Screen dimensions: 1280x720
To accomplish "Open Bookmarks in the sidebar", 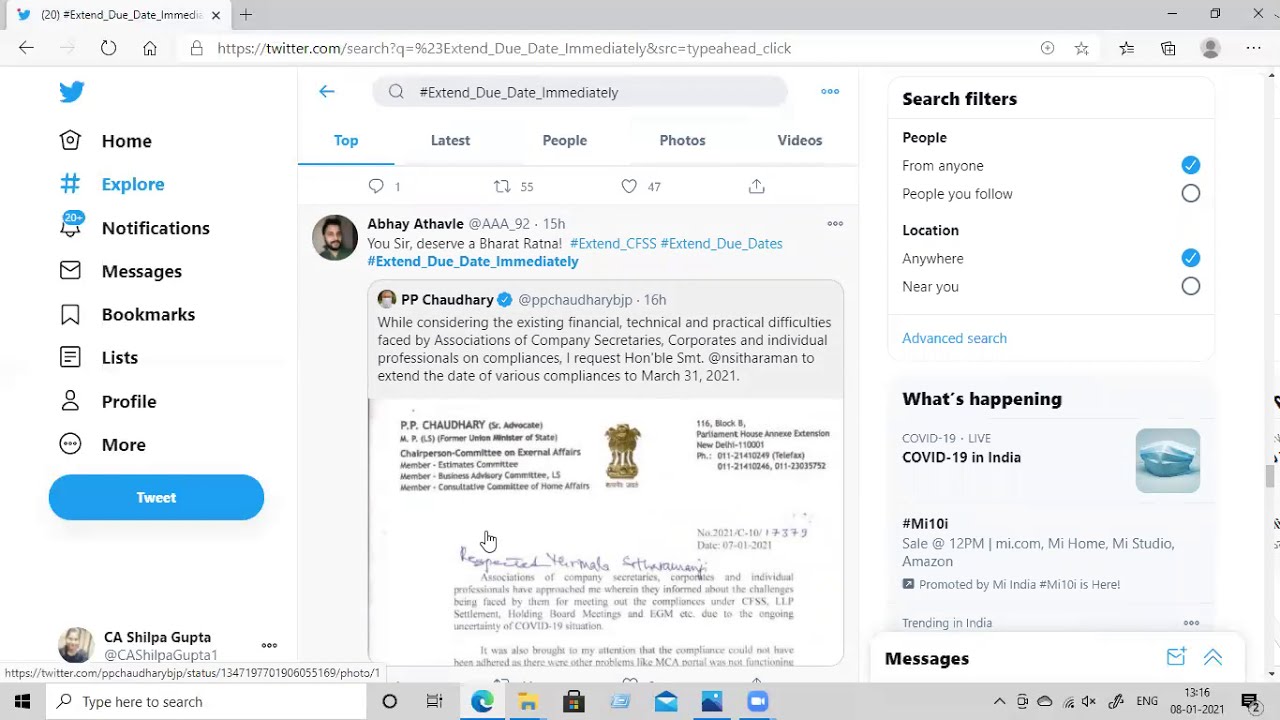I will tap(127, 314).
